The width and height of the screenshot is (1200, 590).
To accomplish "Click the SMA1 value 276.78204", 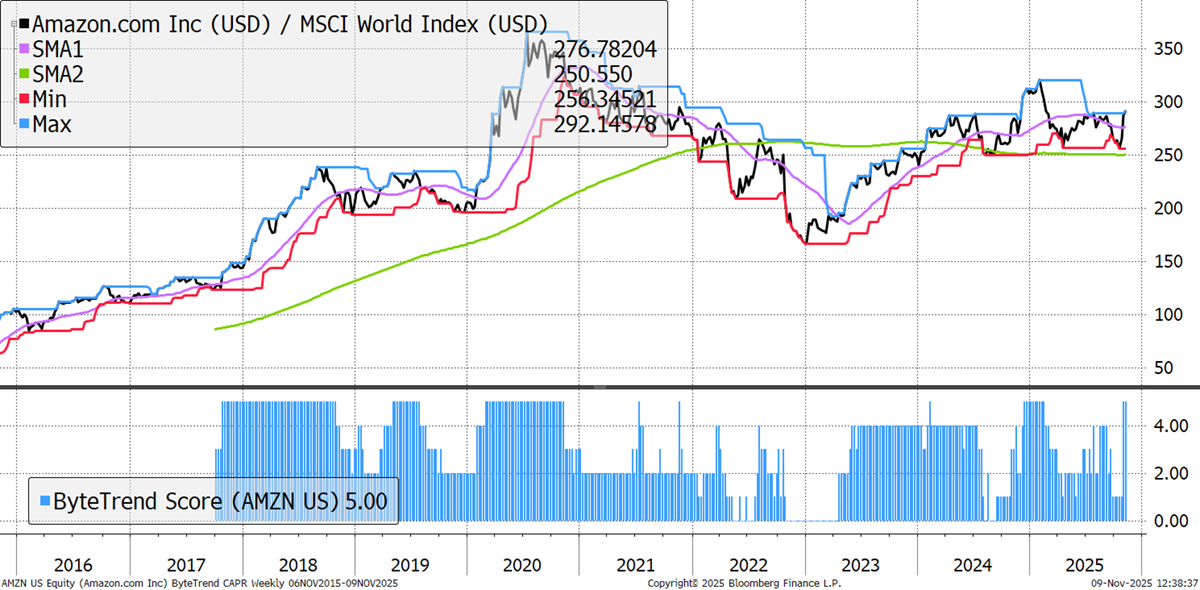I will point(604,49).
